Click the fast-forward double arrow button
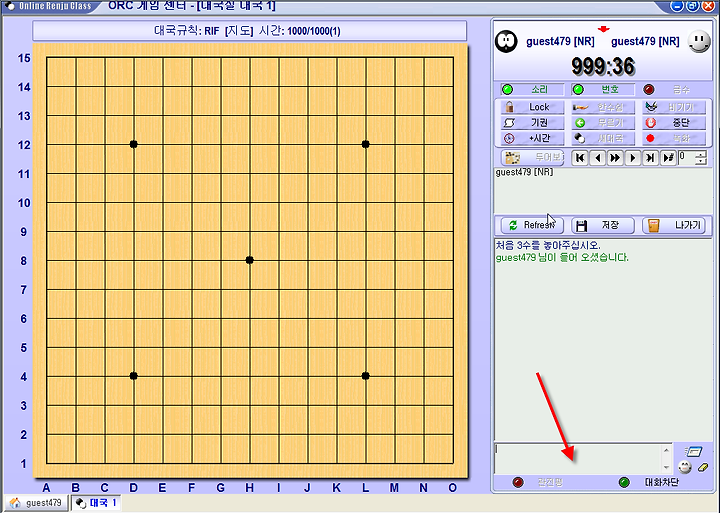This screenshot has width=720, height=513. pos(615,158)
